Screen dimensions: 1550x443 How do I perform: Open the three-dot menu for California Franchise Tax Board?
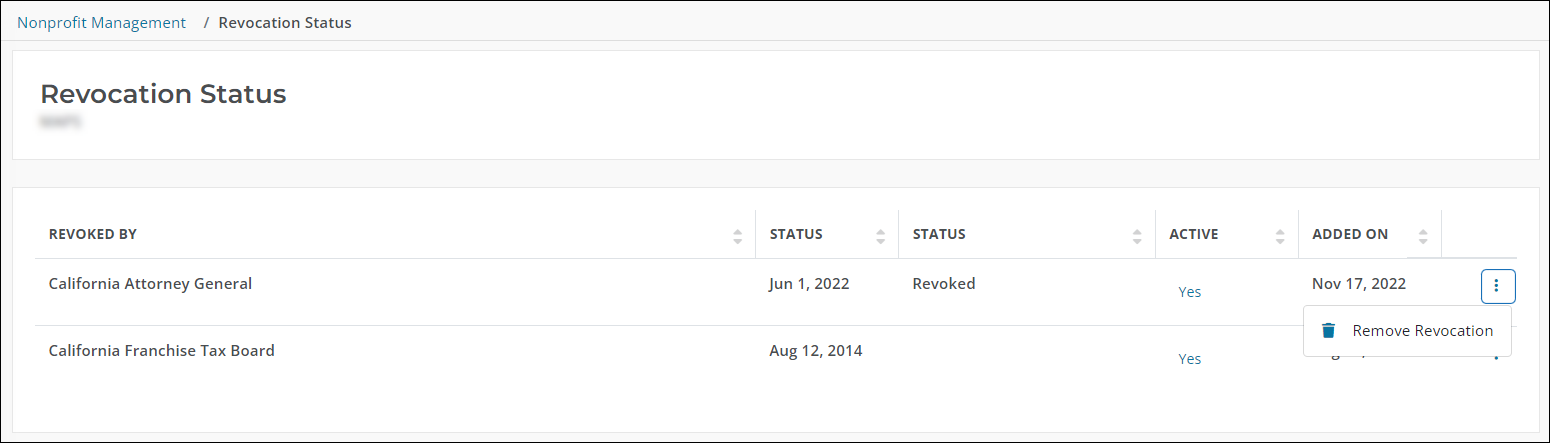(x=1497, y=356)
